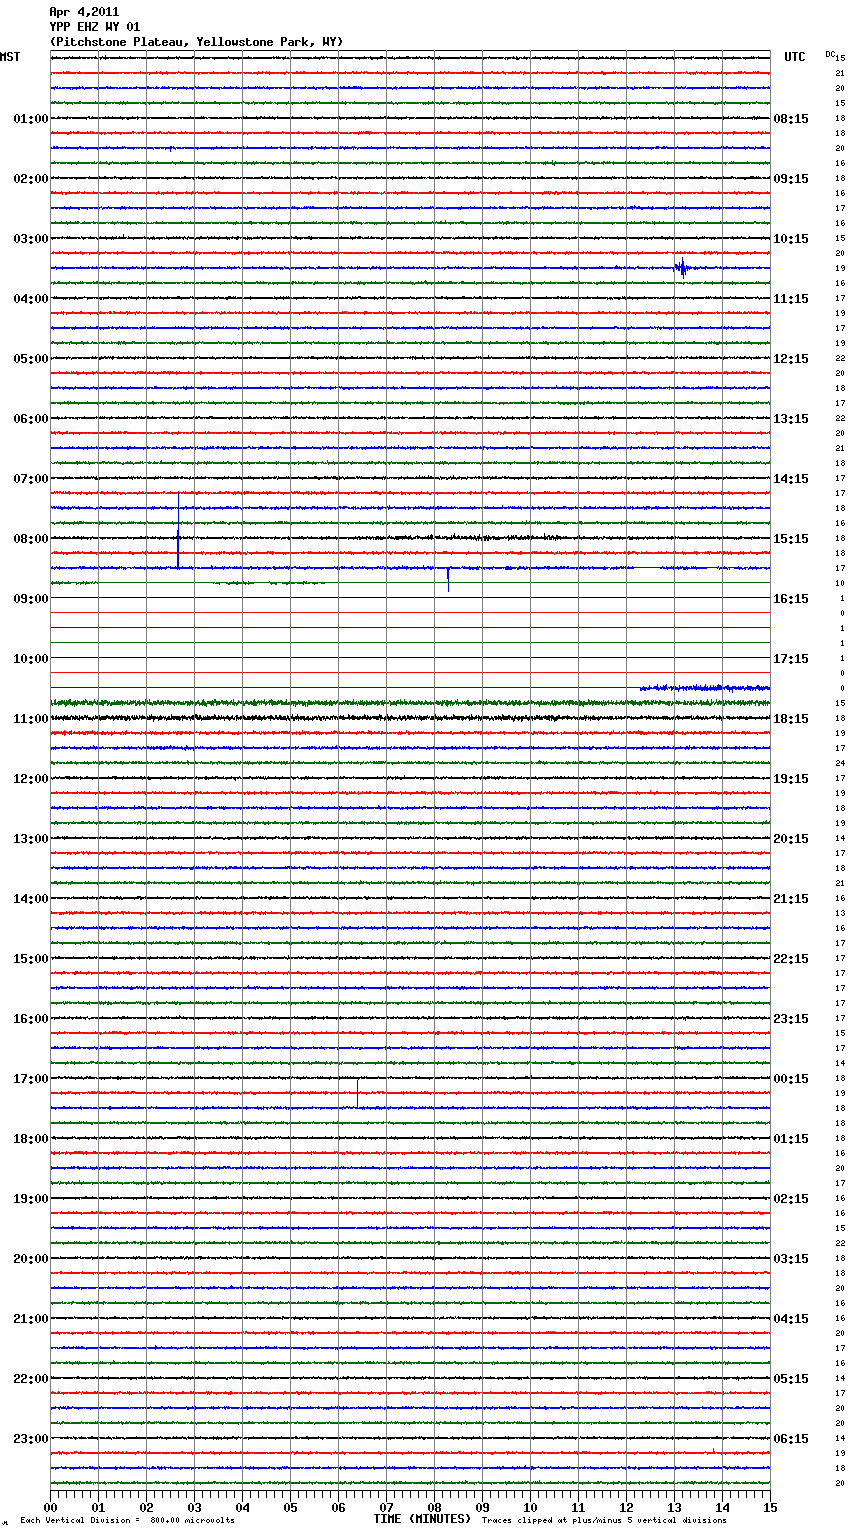This screenshot has width=850, height=1534.
Task: Click the 23:00 MST time label
Action: (x=31, y=1439)
